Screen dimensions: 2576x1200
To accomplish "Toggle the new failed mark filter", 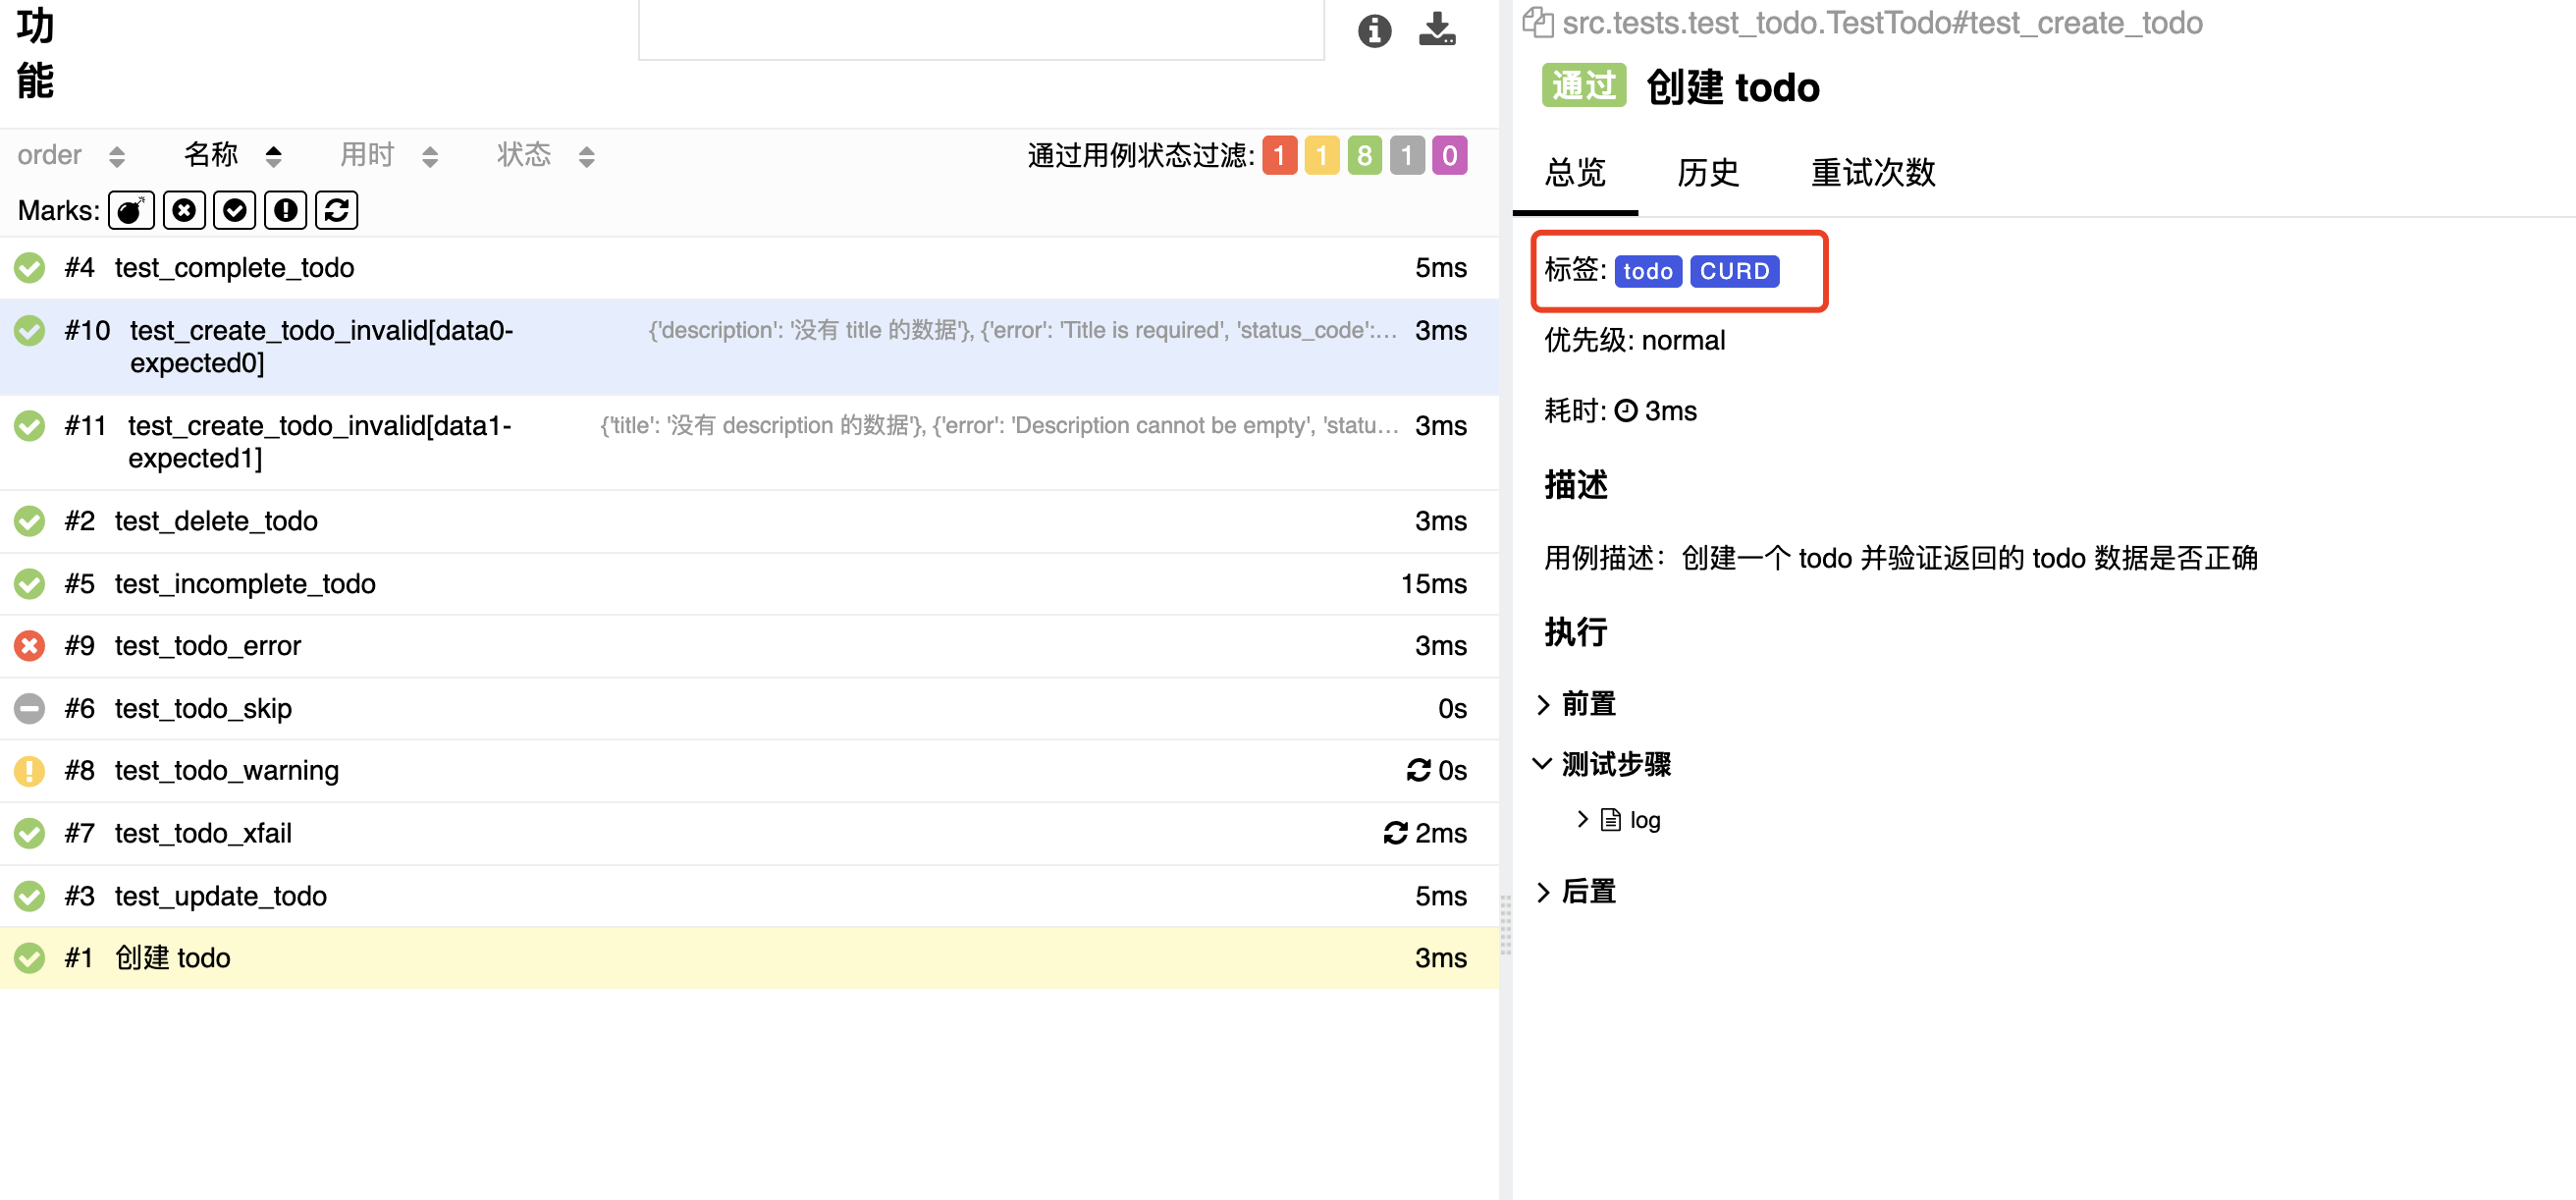I will 184,210.
